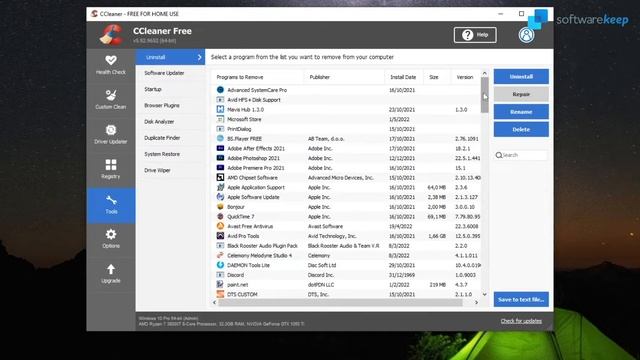The image size is (640, 360).
Task: Open the Help button in header
Action: (x=475, y=35)
